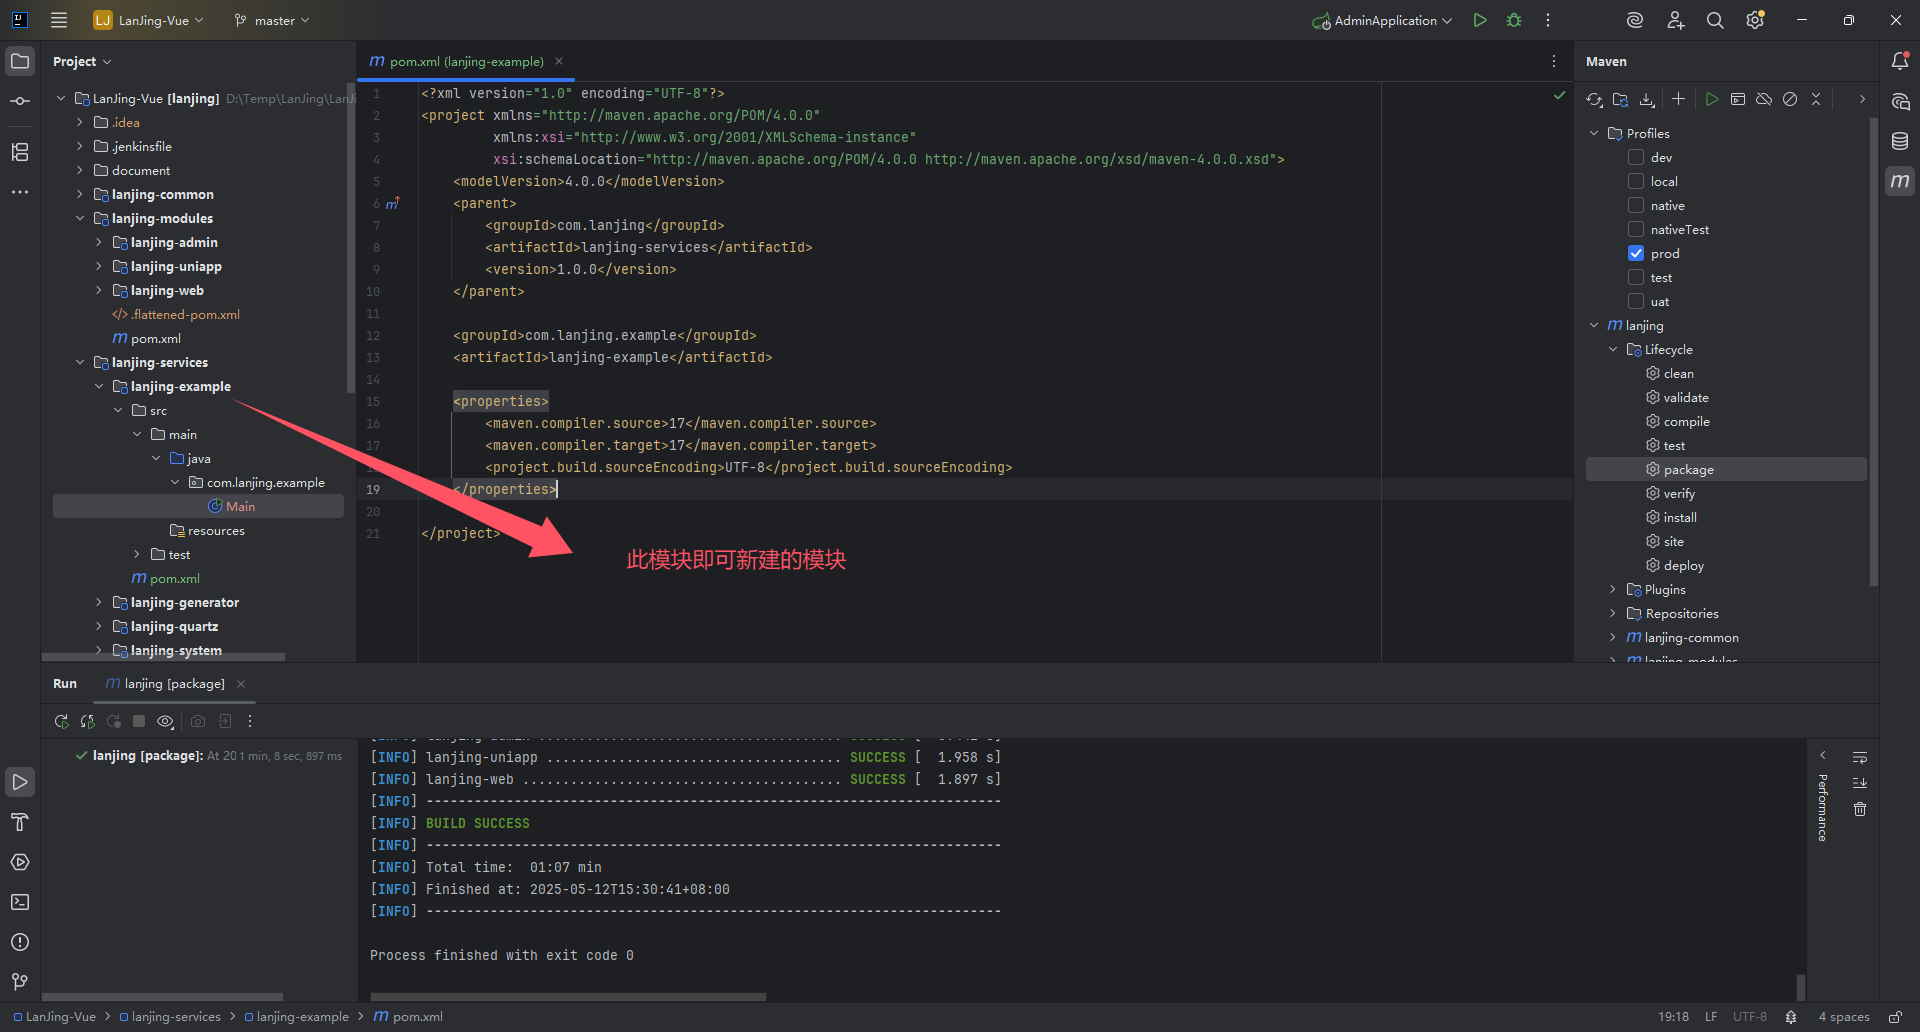Click the 19:18 cursor position widget
The image size is (1920, 1032).
coord(1673,1017)
